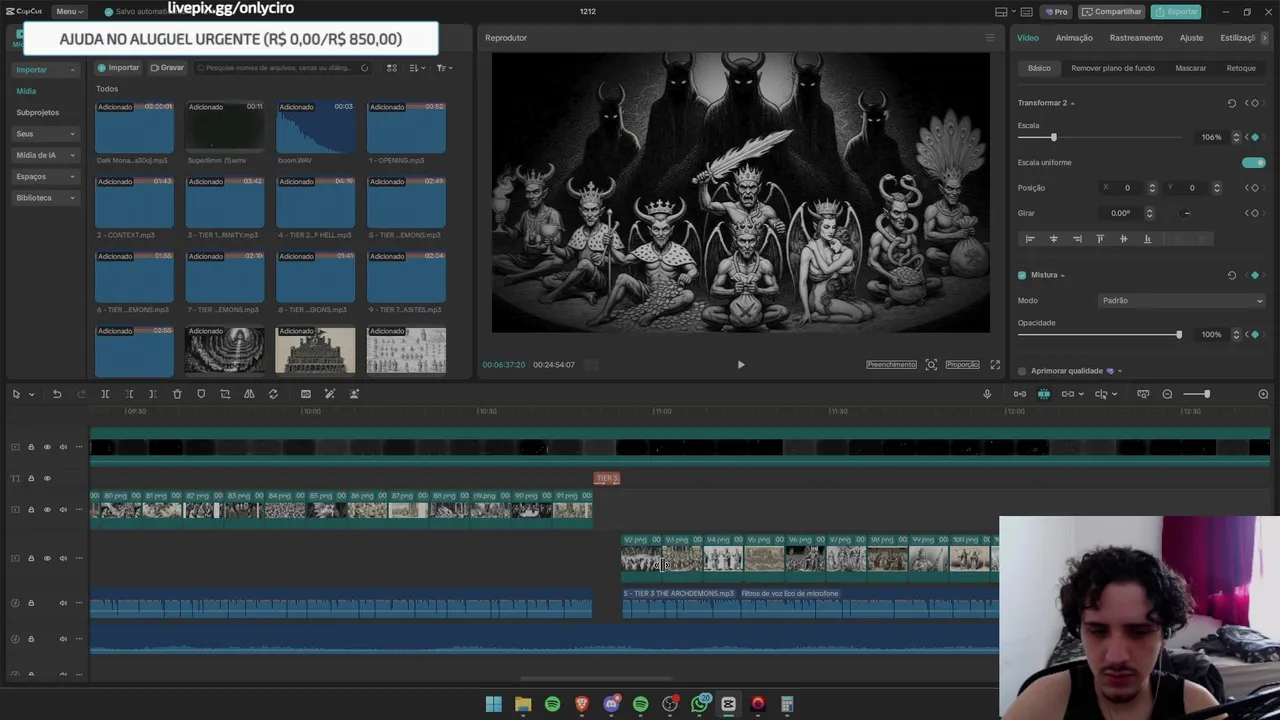Open the media filter dropdown
1280x720 pixels.
coord(444,68)
